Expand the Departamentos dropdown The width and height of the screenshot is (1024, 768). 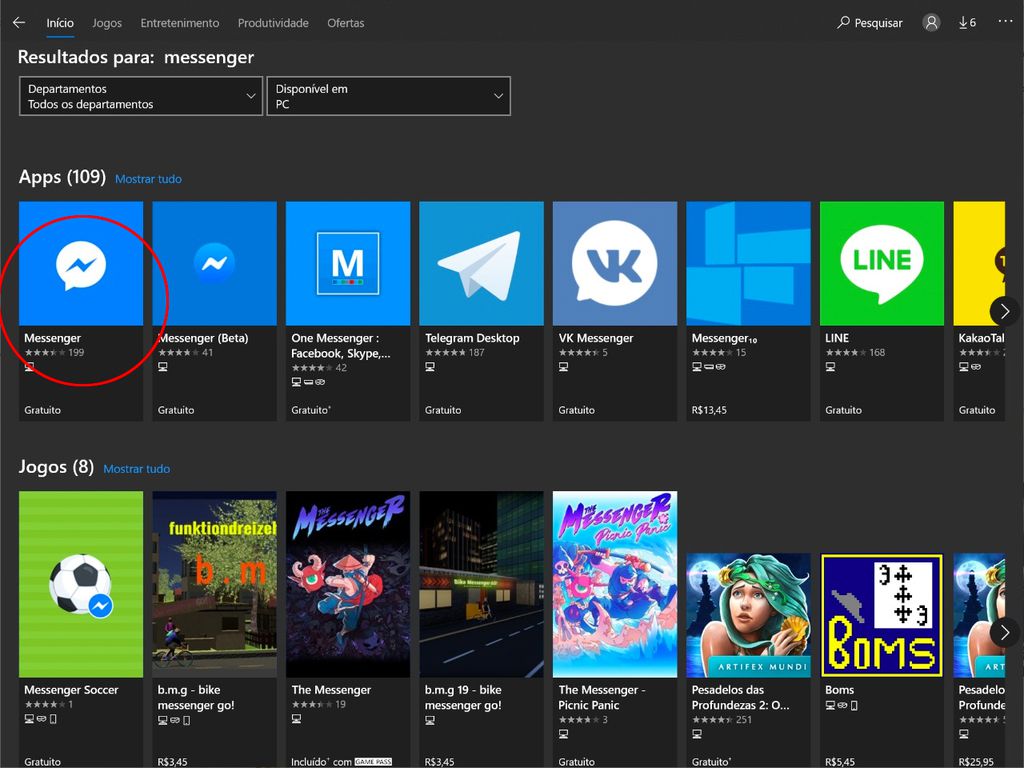141,96
